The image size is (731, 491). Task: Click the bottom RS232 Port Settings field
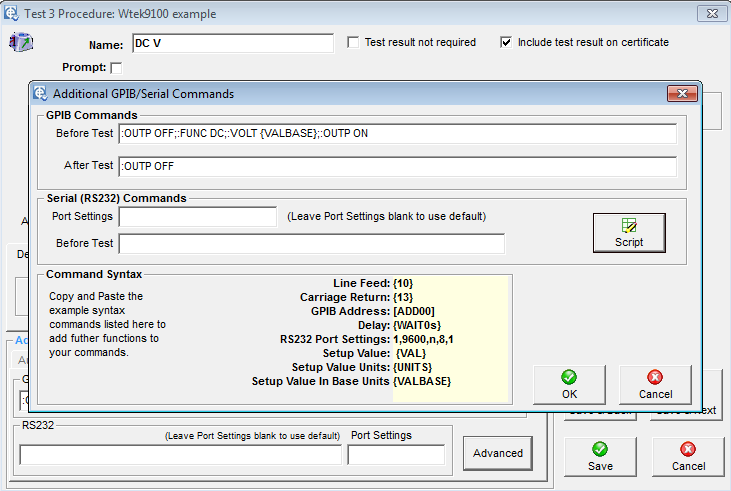(x=396, y=455)
